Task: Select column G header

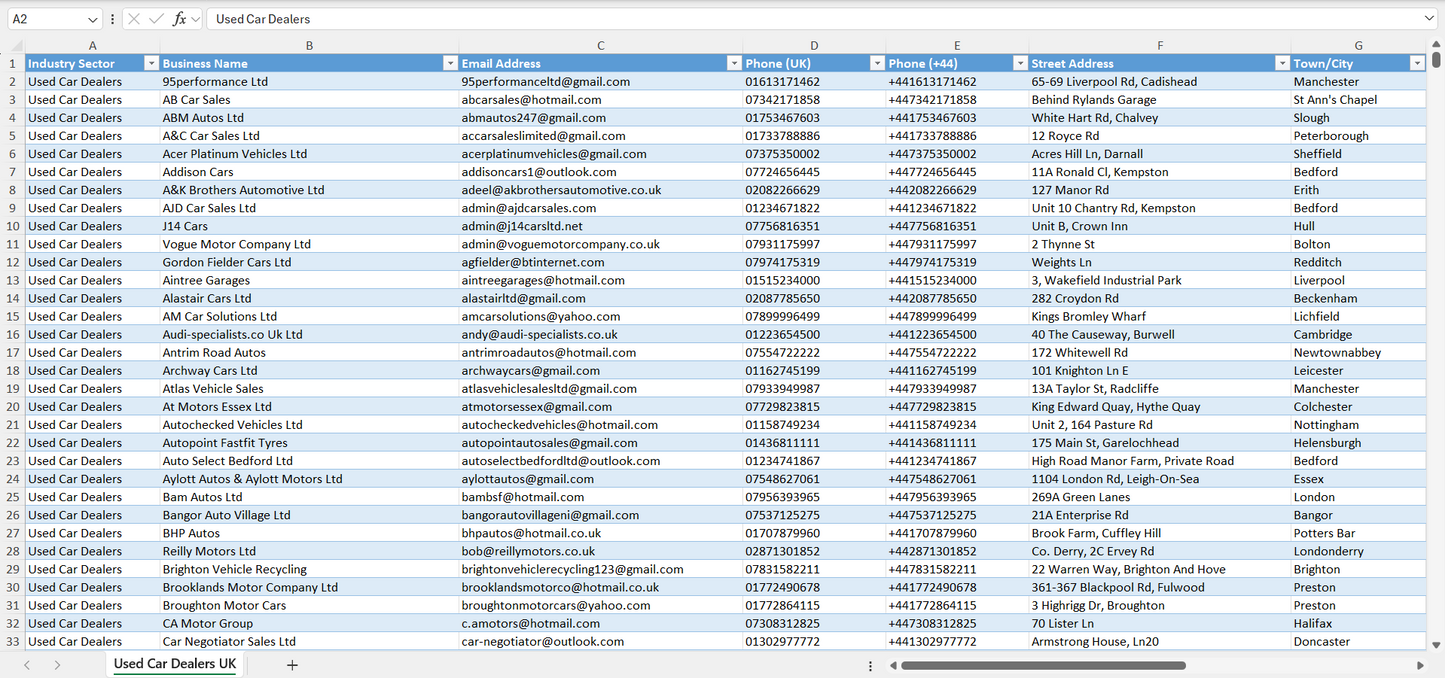Action: pos(1358,45)
